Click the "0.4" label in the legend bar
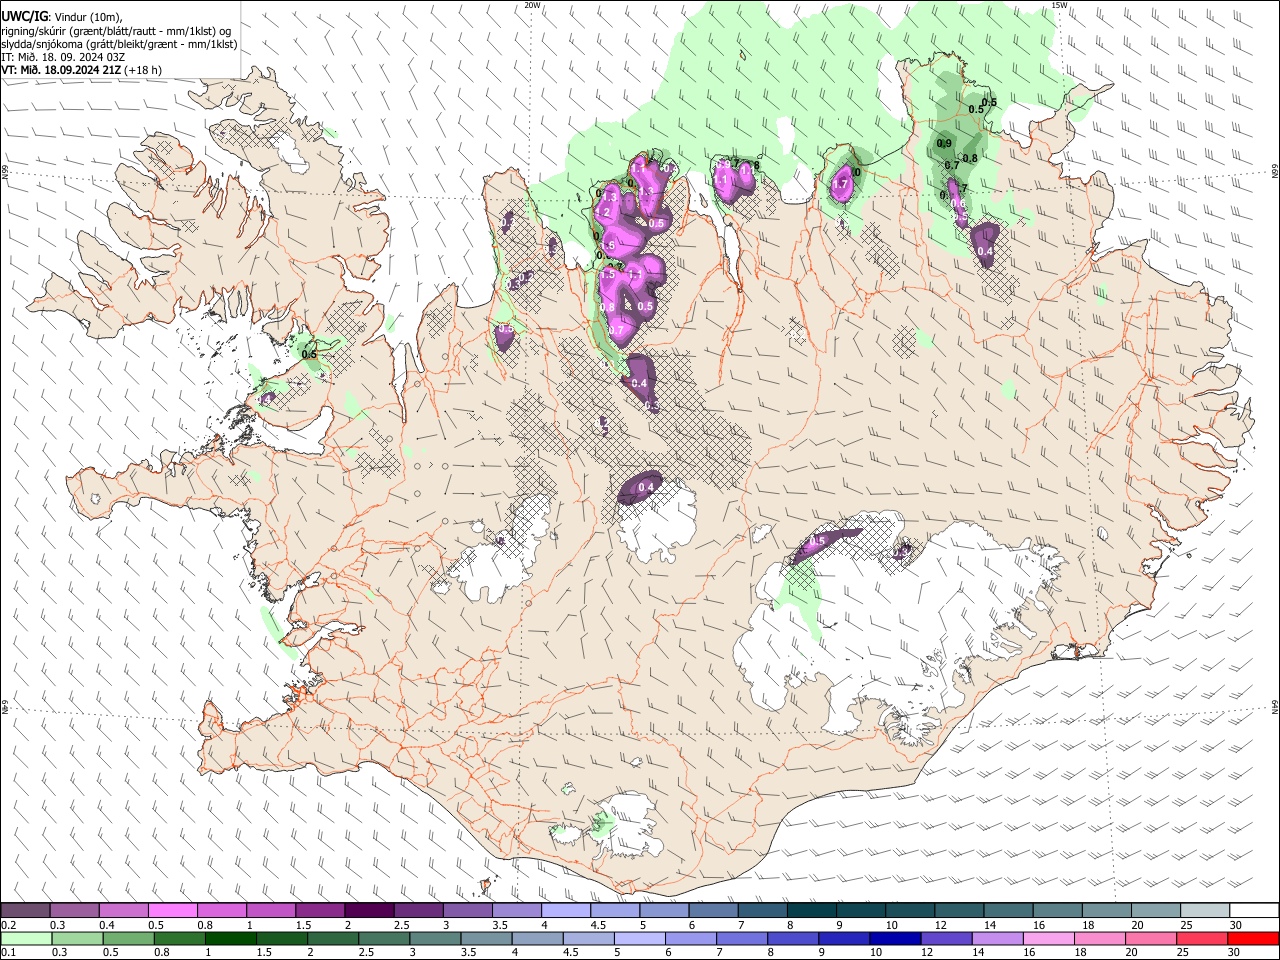Viewport: 1280px width, 960px height. tap(107, 925)
